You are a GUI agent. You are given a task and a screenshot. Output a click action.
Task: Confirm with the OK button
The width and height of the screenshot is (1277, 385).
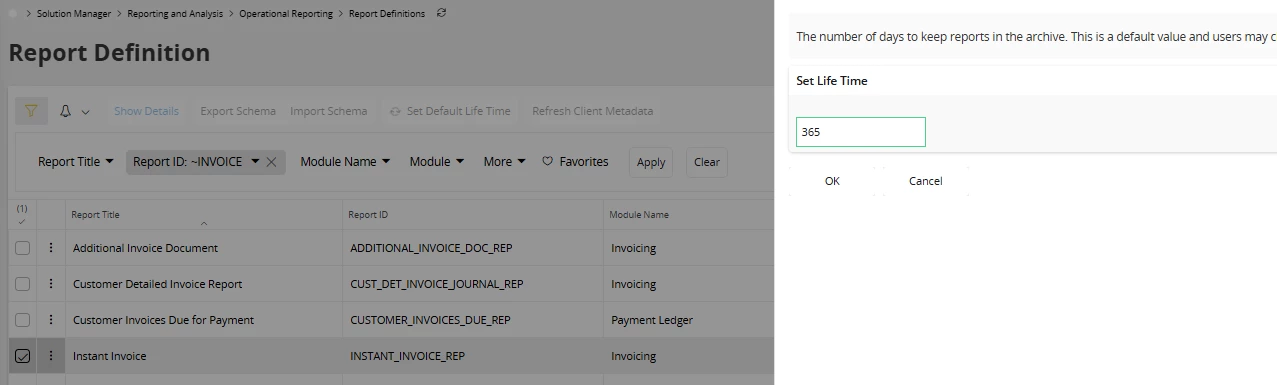click(832, 181)
